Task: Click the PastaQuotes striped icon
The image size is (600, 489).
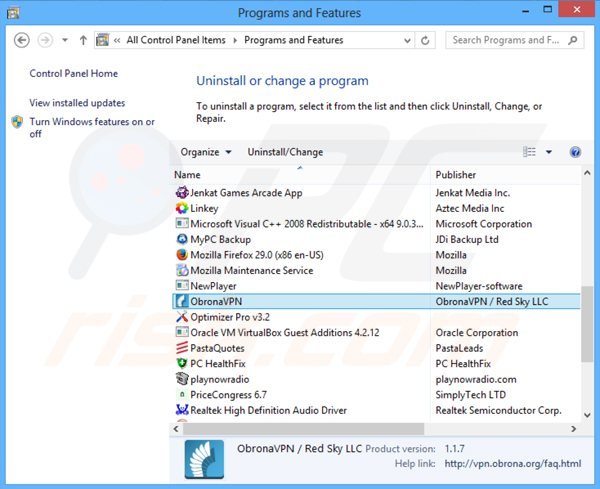Action: (x=182, y=348)
